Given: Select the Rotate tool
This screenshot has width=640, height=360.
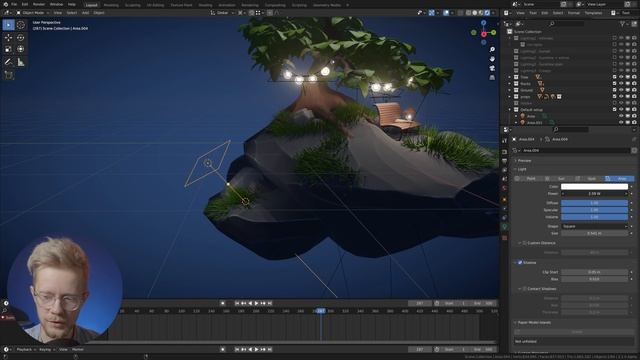Looking at the screenshot, I should (x=20, y=38).
